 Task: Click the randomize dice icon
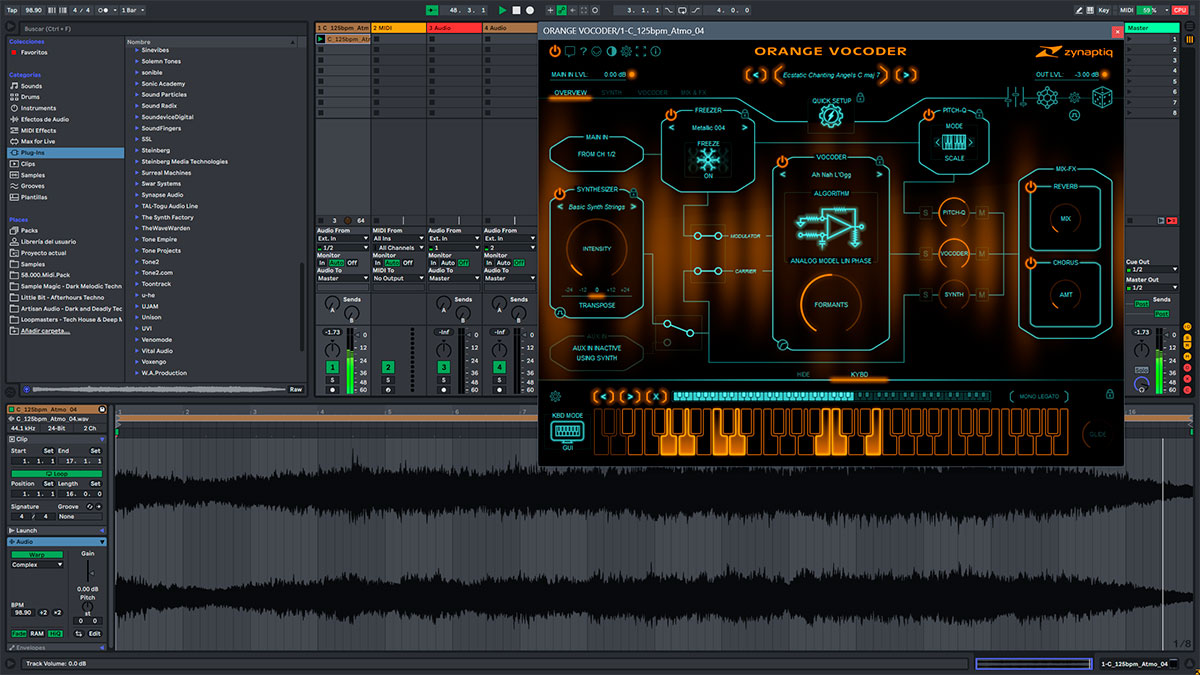tap(1100, 99)
